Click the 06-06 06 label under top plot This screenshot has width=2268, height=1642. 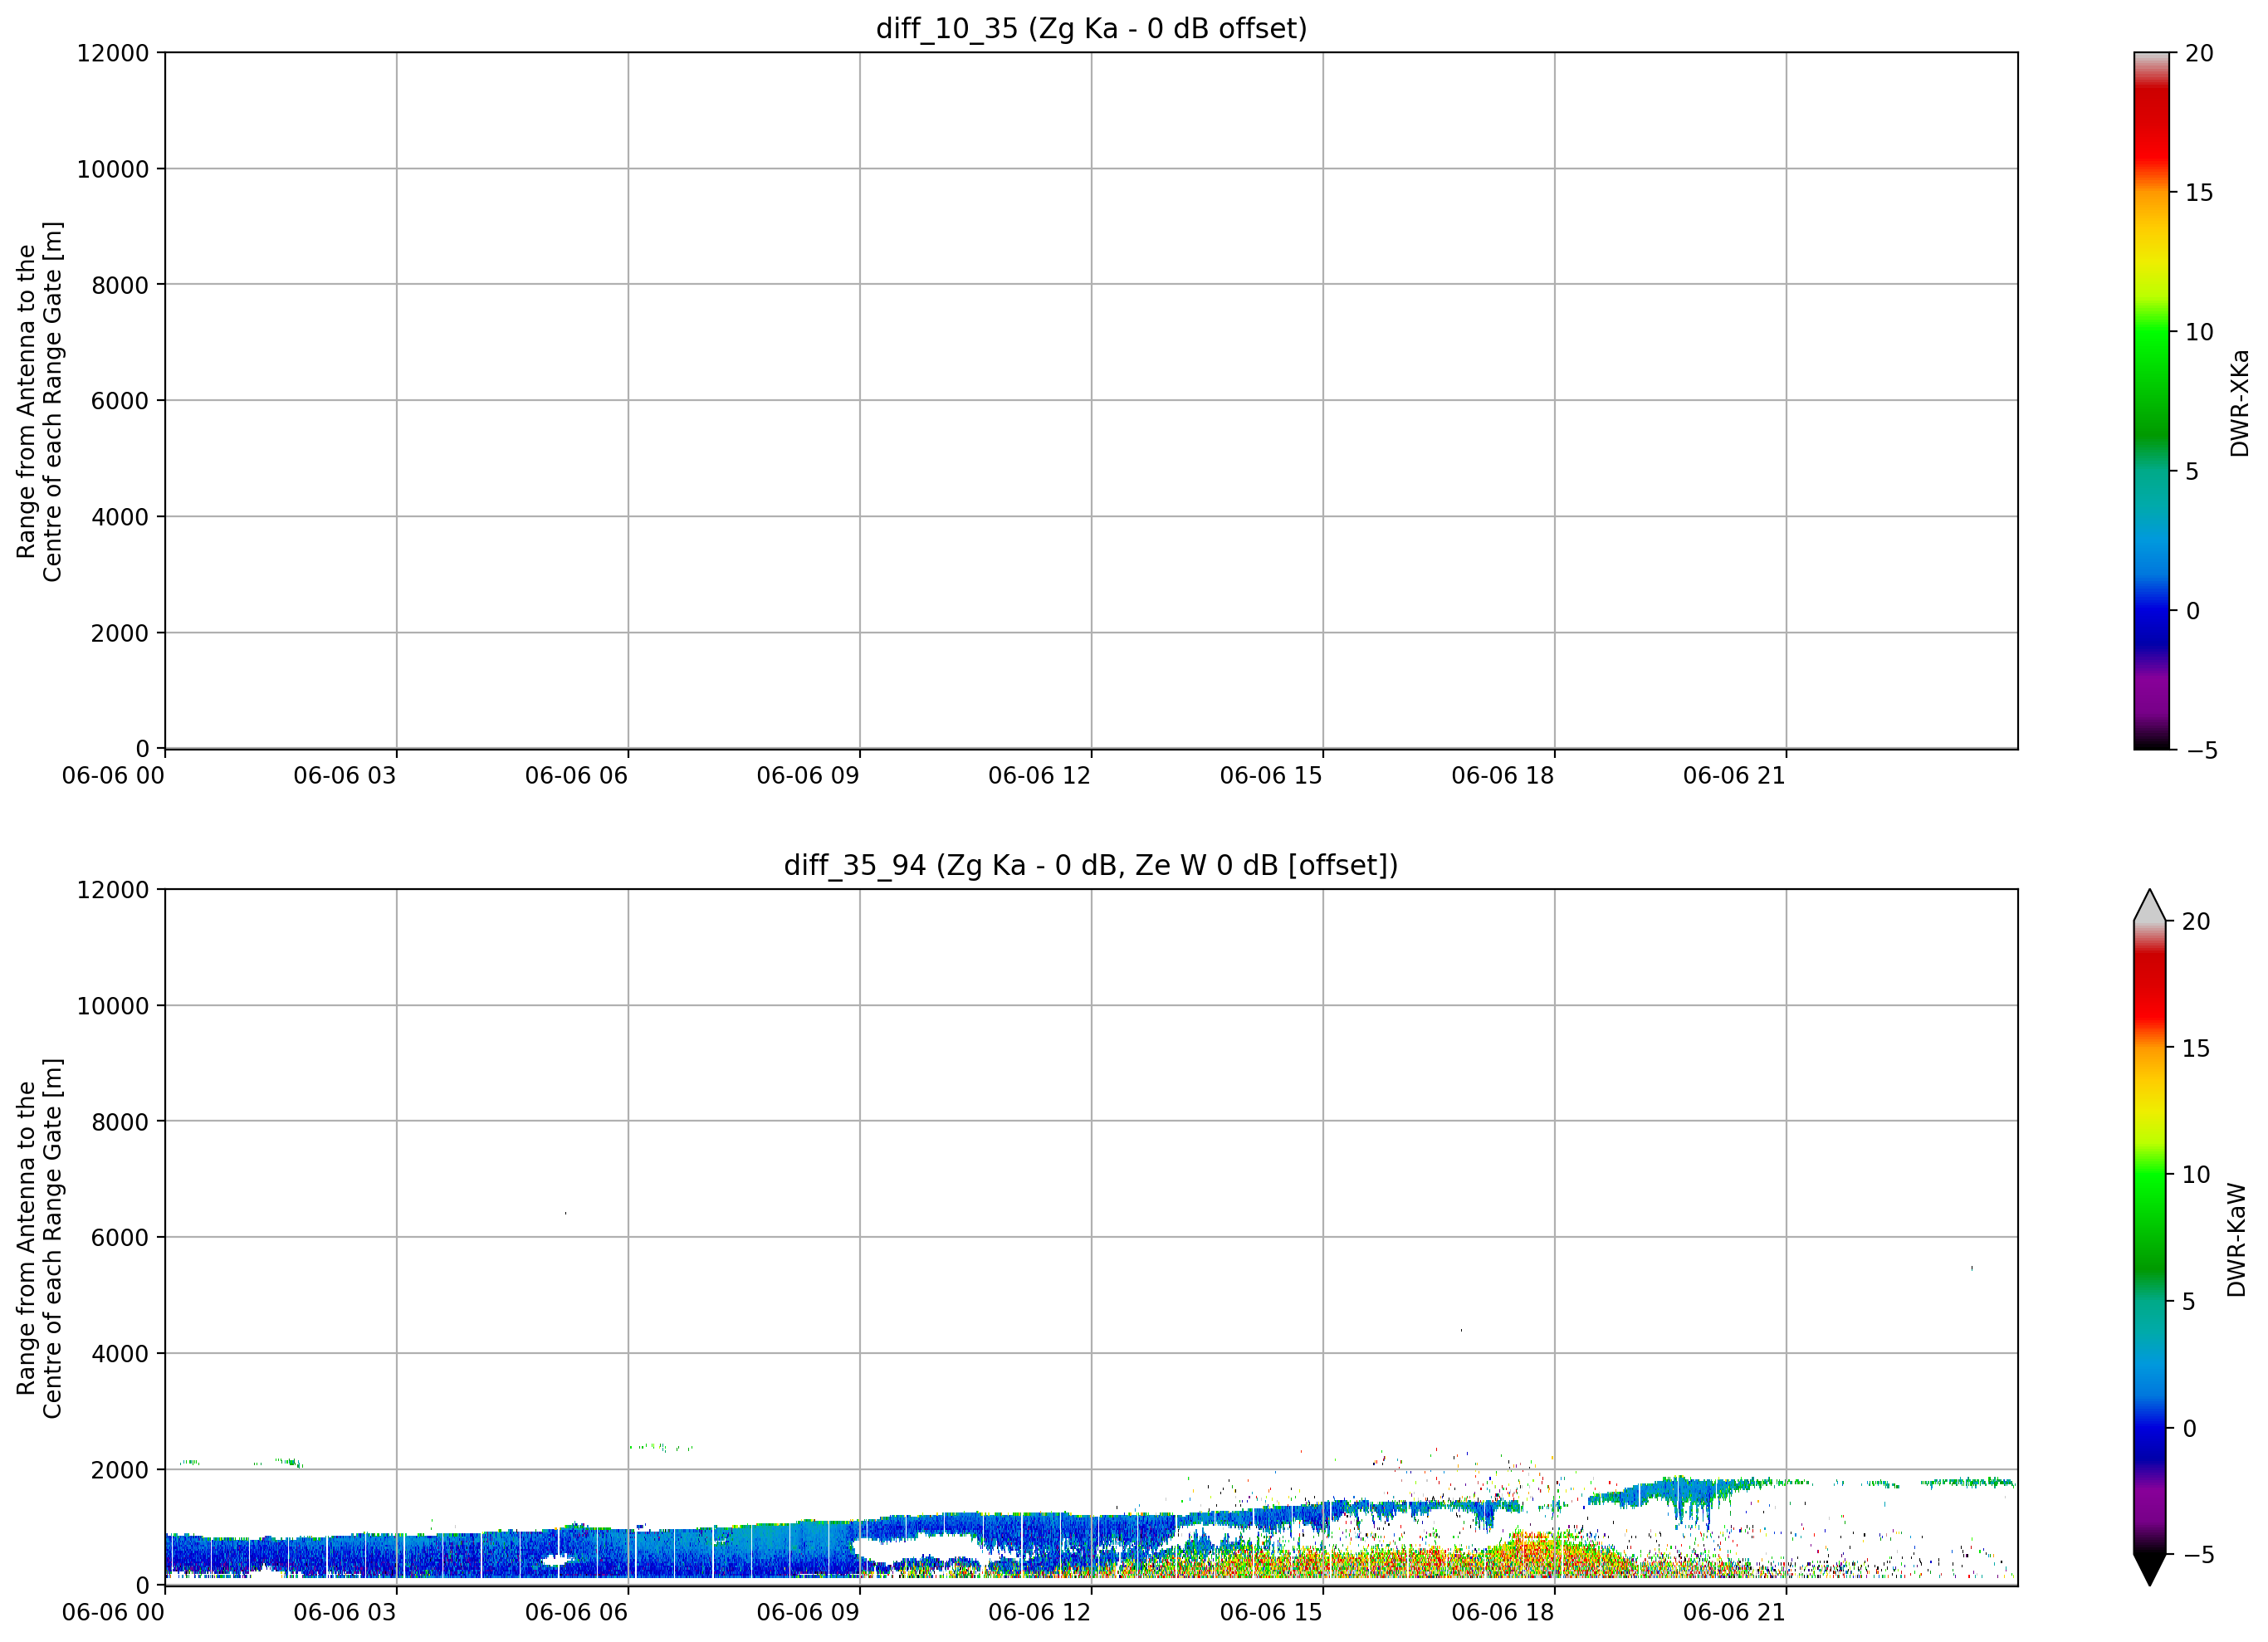click(x=576, y=776)
